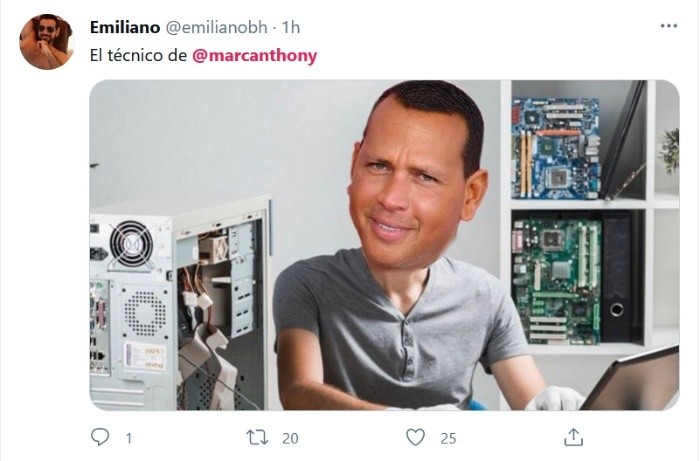700x461 pixels.
Task: Click the reply count 1
Action: pos(129,438)
